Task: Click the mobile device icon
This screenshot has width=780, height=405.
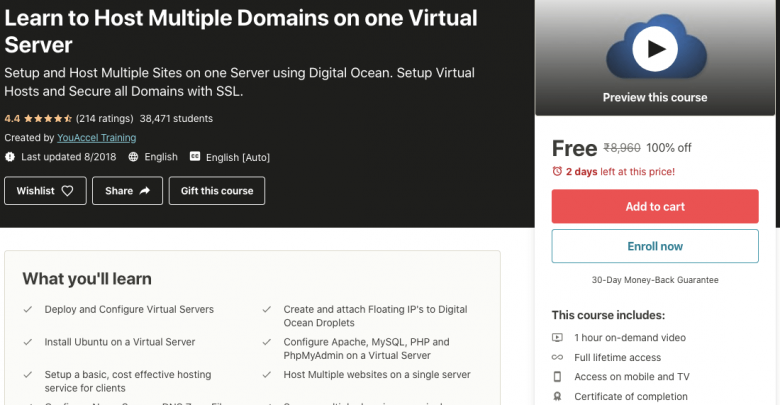Action: coord(557,377)
